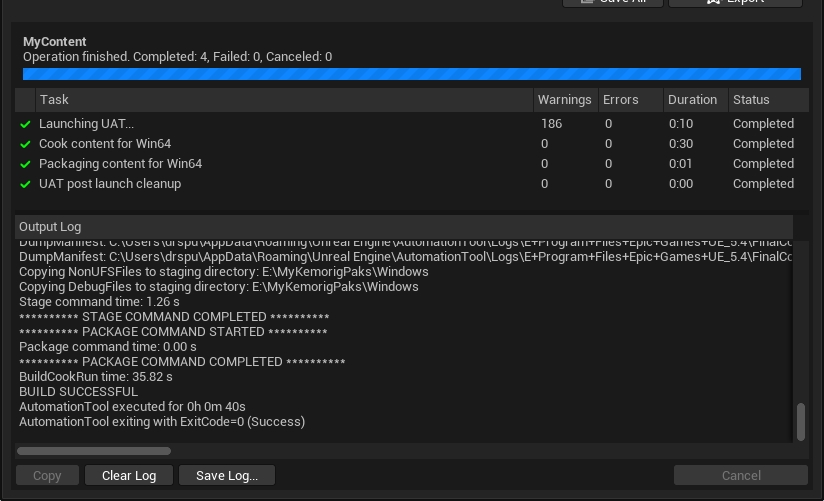
Task: Click the Save All button at the top
Action: 613,3
